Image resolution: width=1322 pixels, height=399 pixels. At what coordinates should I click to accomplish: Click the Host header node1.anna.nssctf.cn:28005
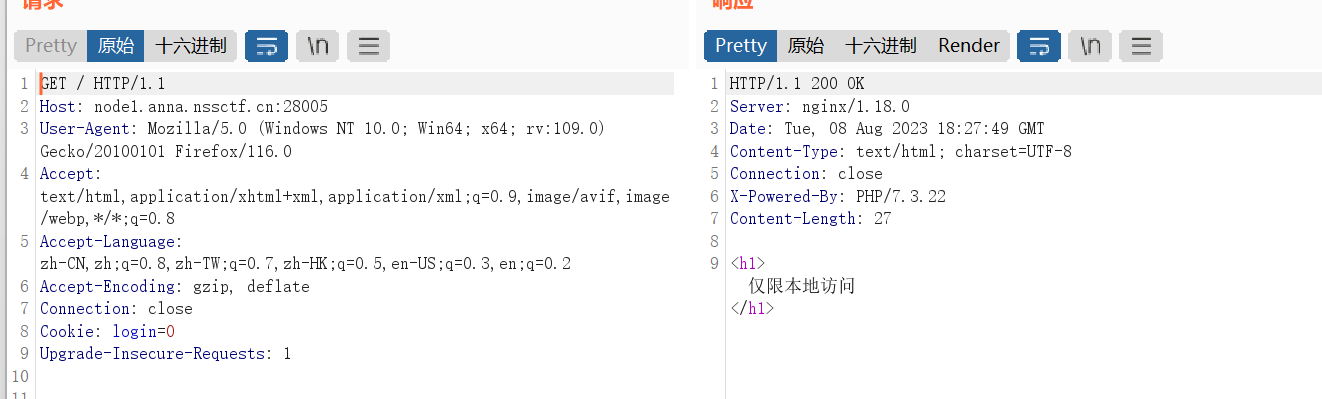184,106
